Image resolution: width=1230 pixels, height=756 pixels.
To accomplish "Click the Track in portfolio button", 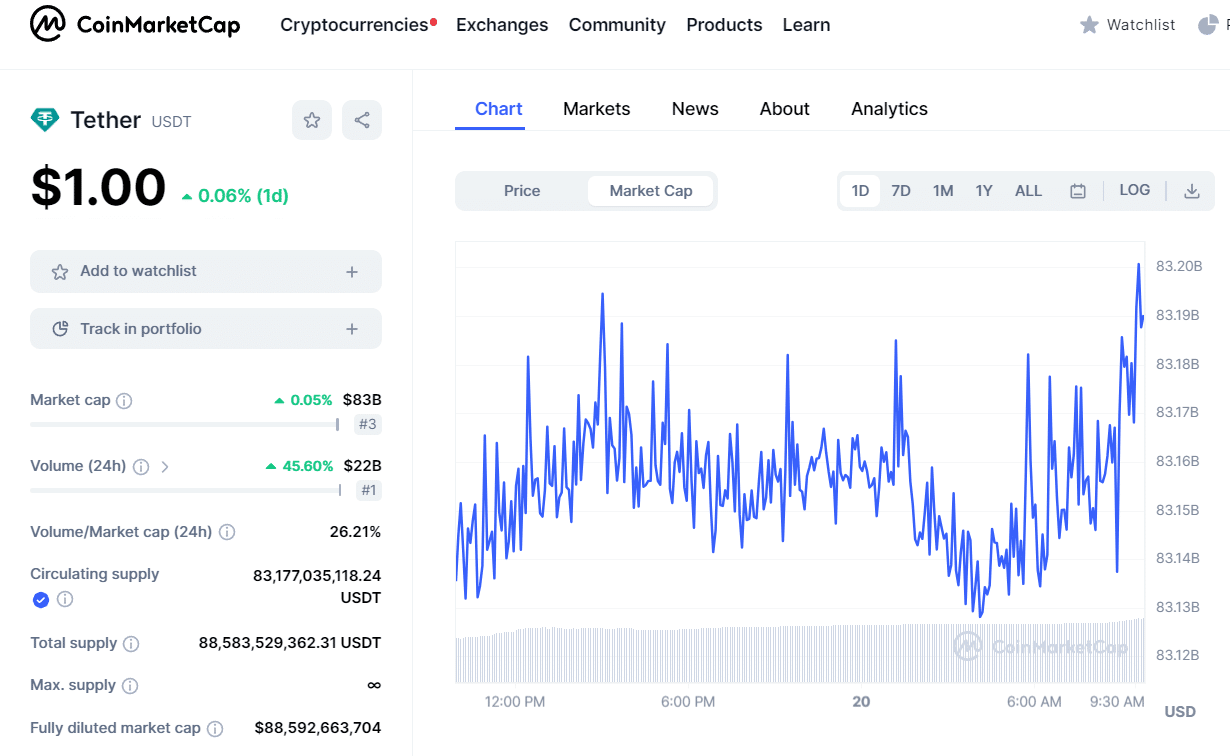I will point(206,329).
